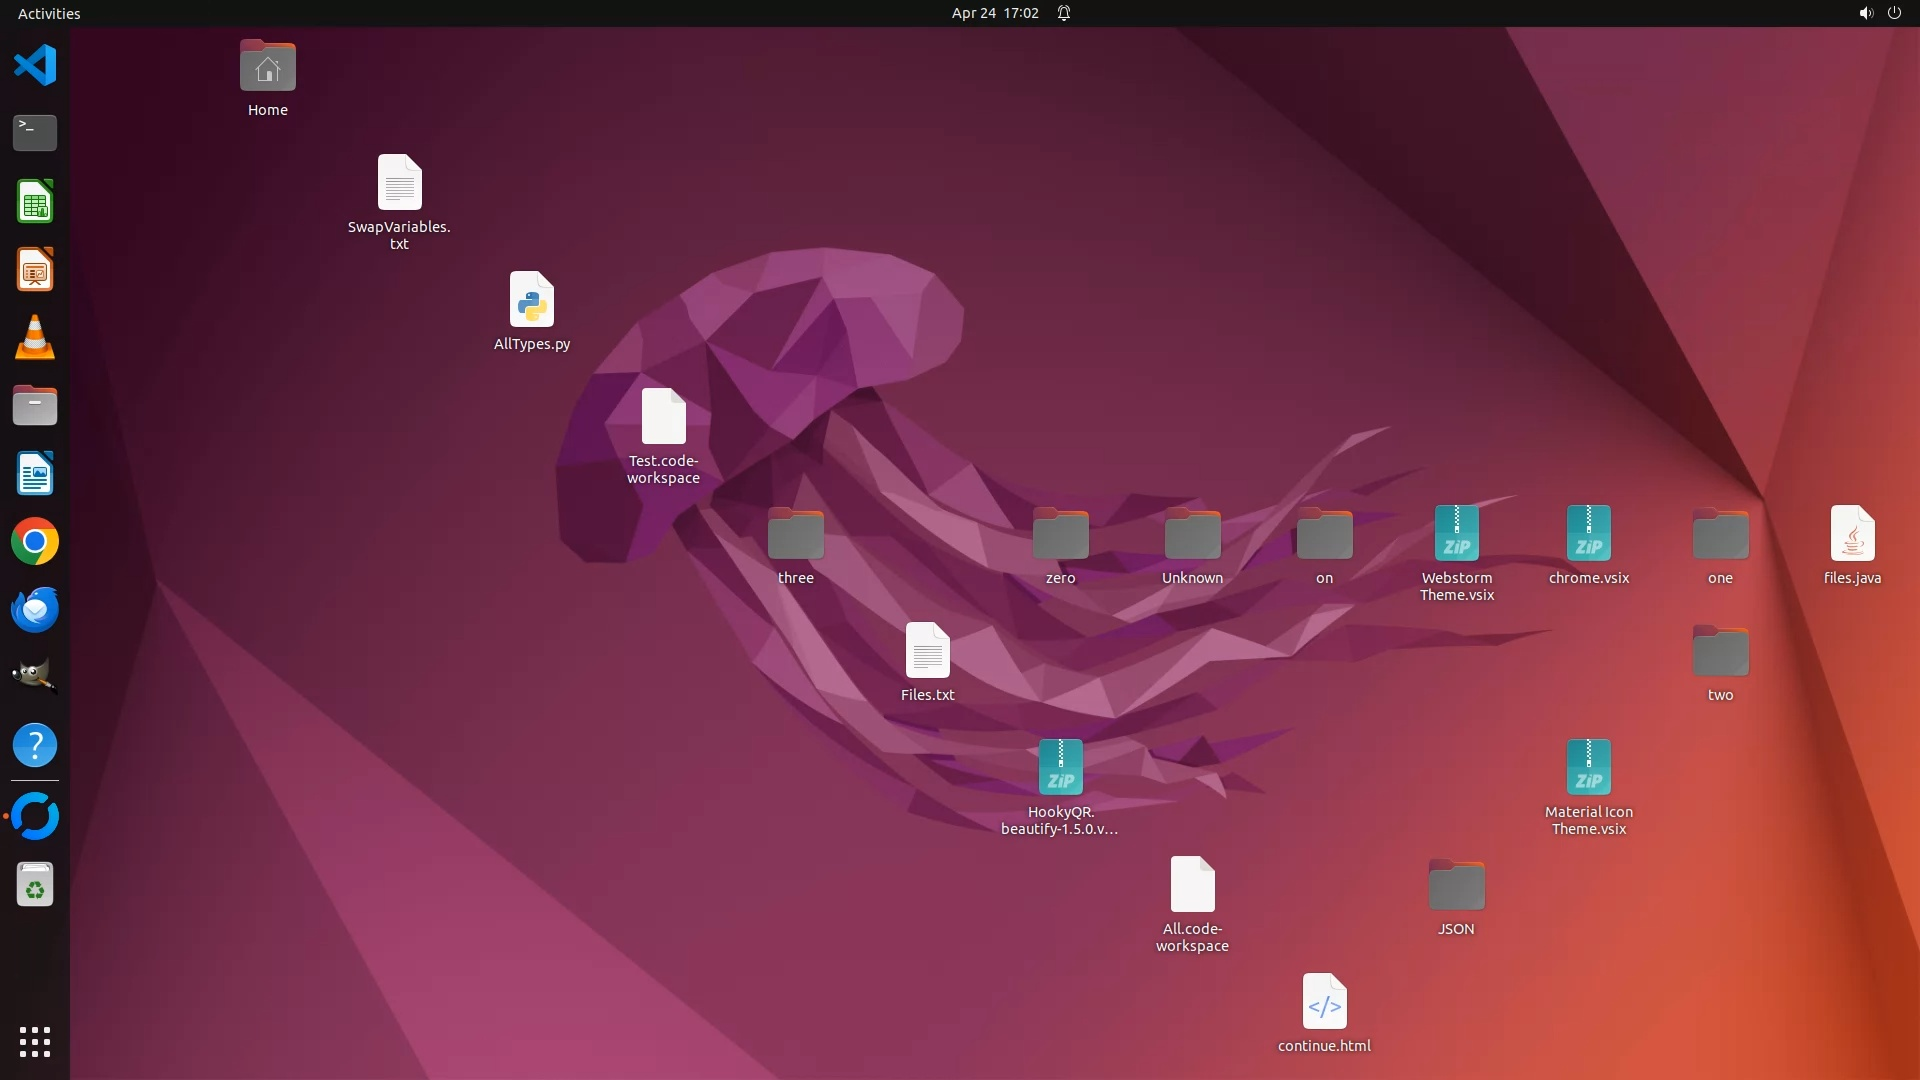Click the Home folder icon
1920x1080 pixels.
point(268,68)
